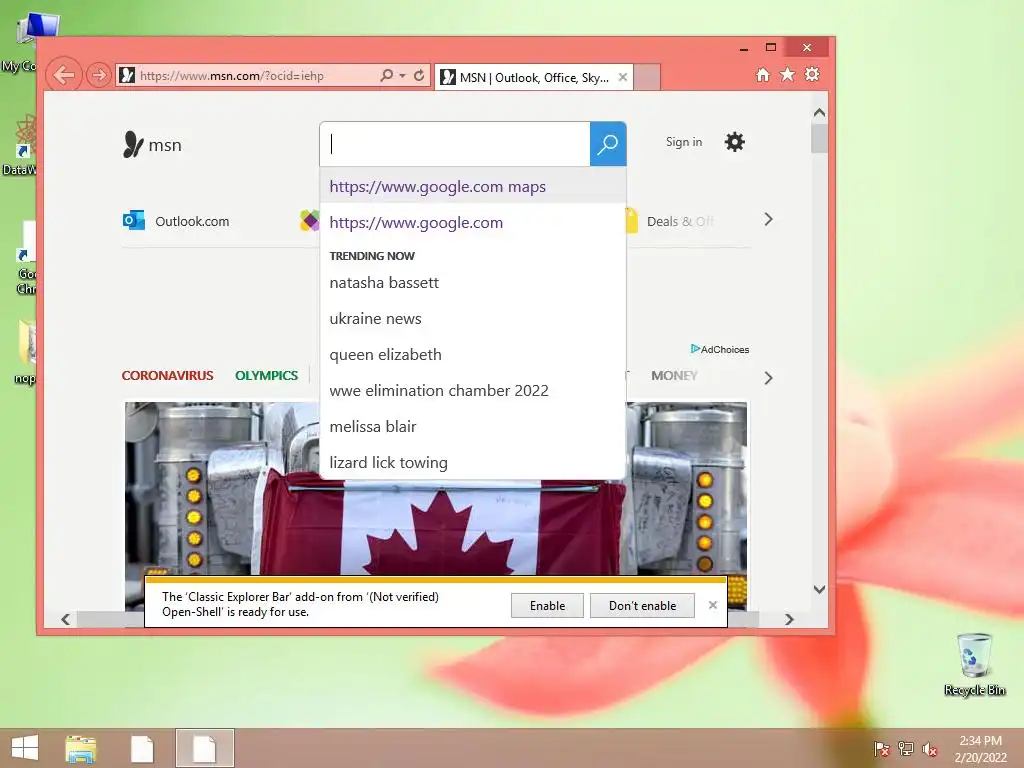Choose trending item melissa blair

(473, 426)
